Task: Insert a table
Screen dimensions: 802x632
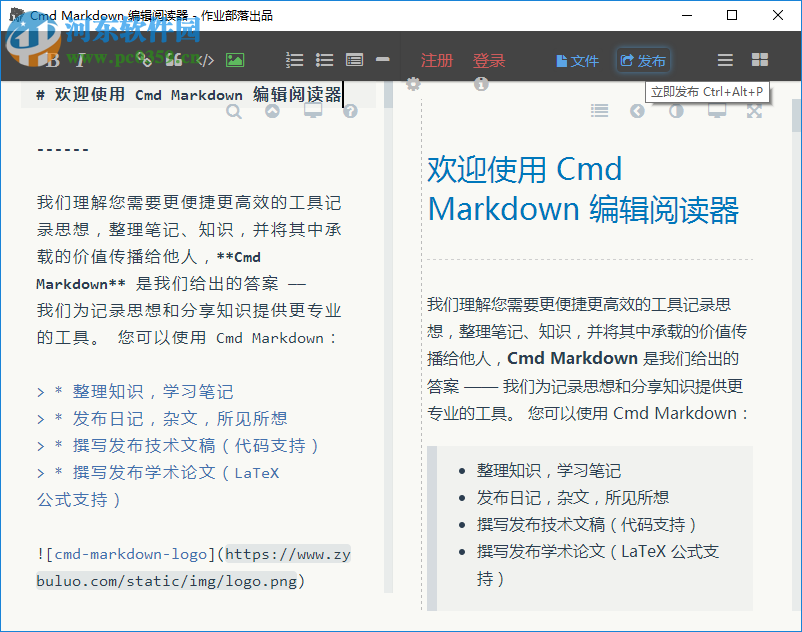Action: pyautogui.click(x=353, y=60)
